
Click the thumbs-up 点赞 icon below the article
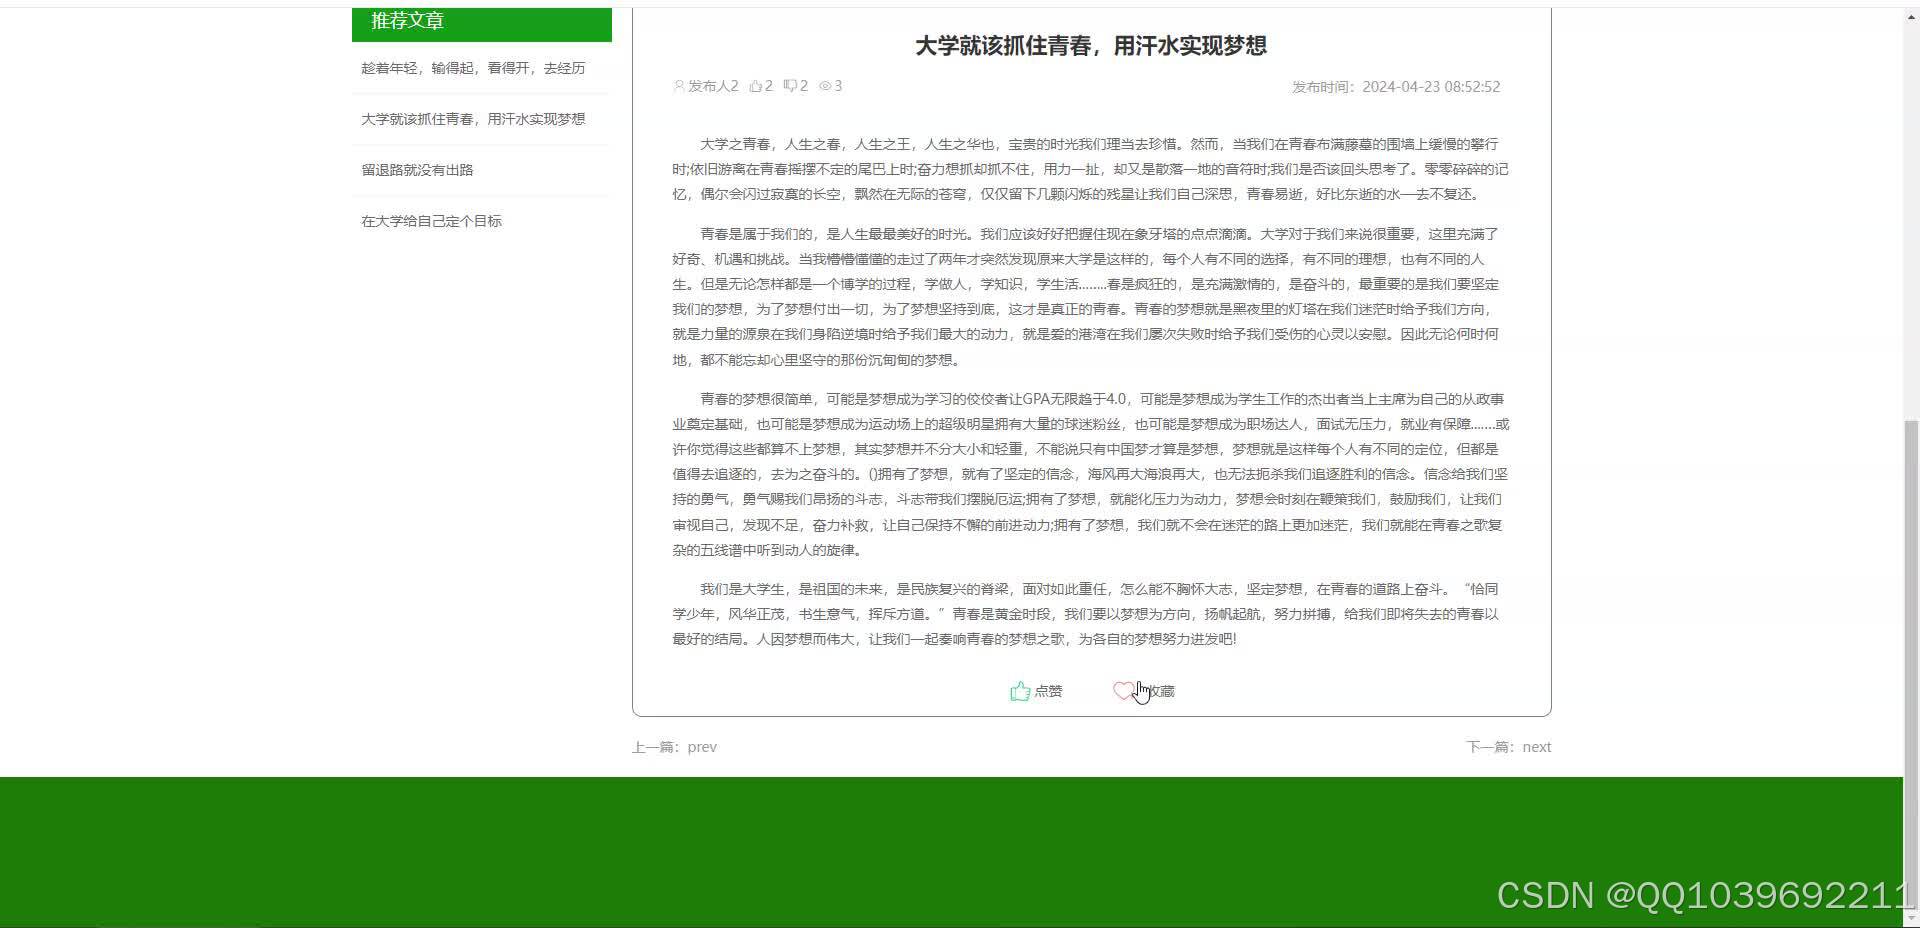tap(1020, 691)
